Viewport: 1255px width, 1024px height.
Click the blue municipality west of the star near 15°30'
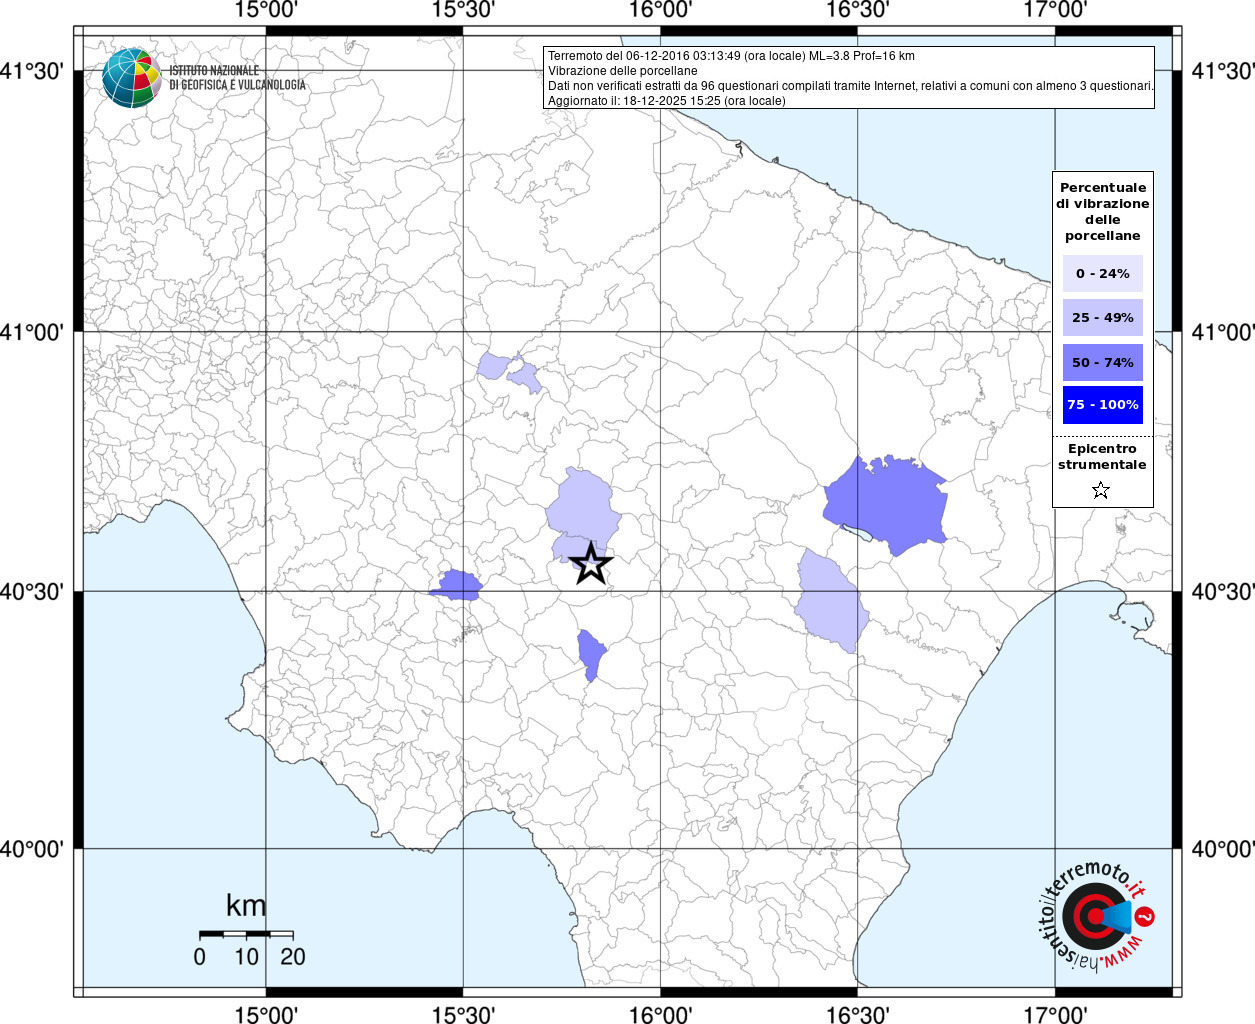coord(457,585)
